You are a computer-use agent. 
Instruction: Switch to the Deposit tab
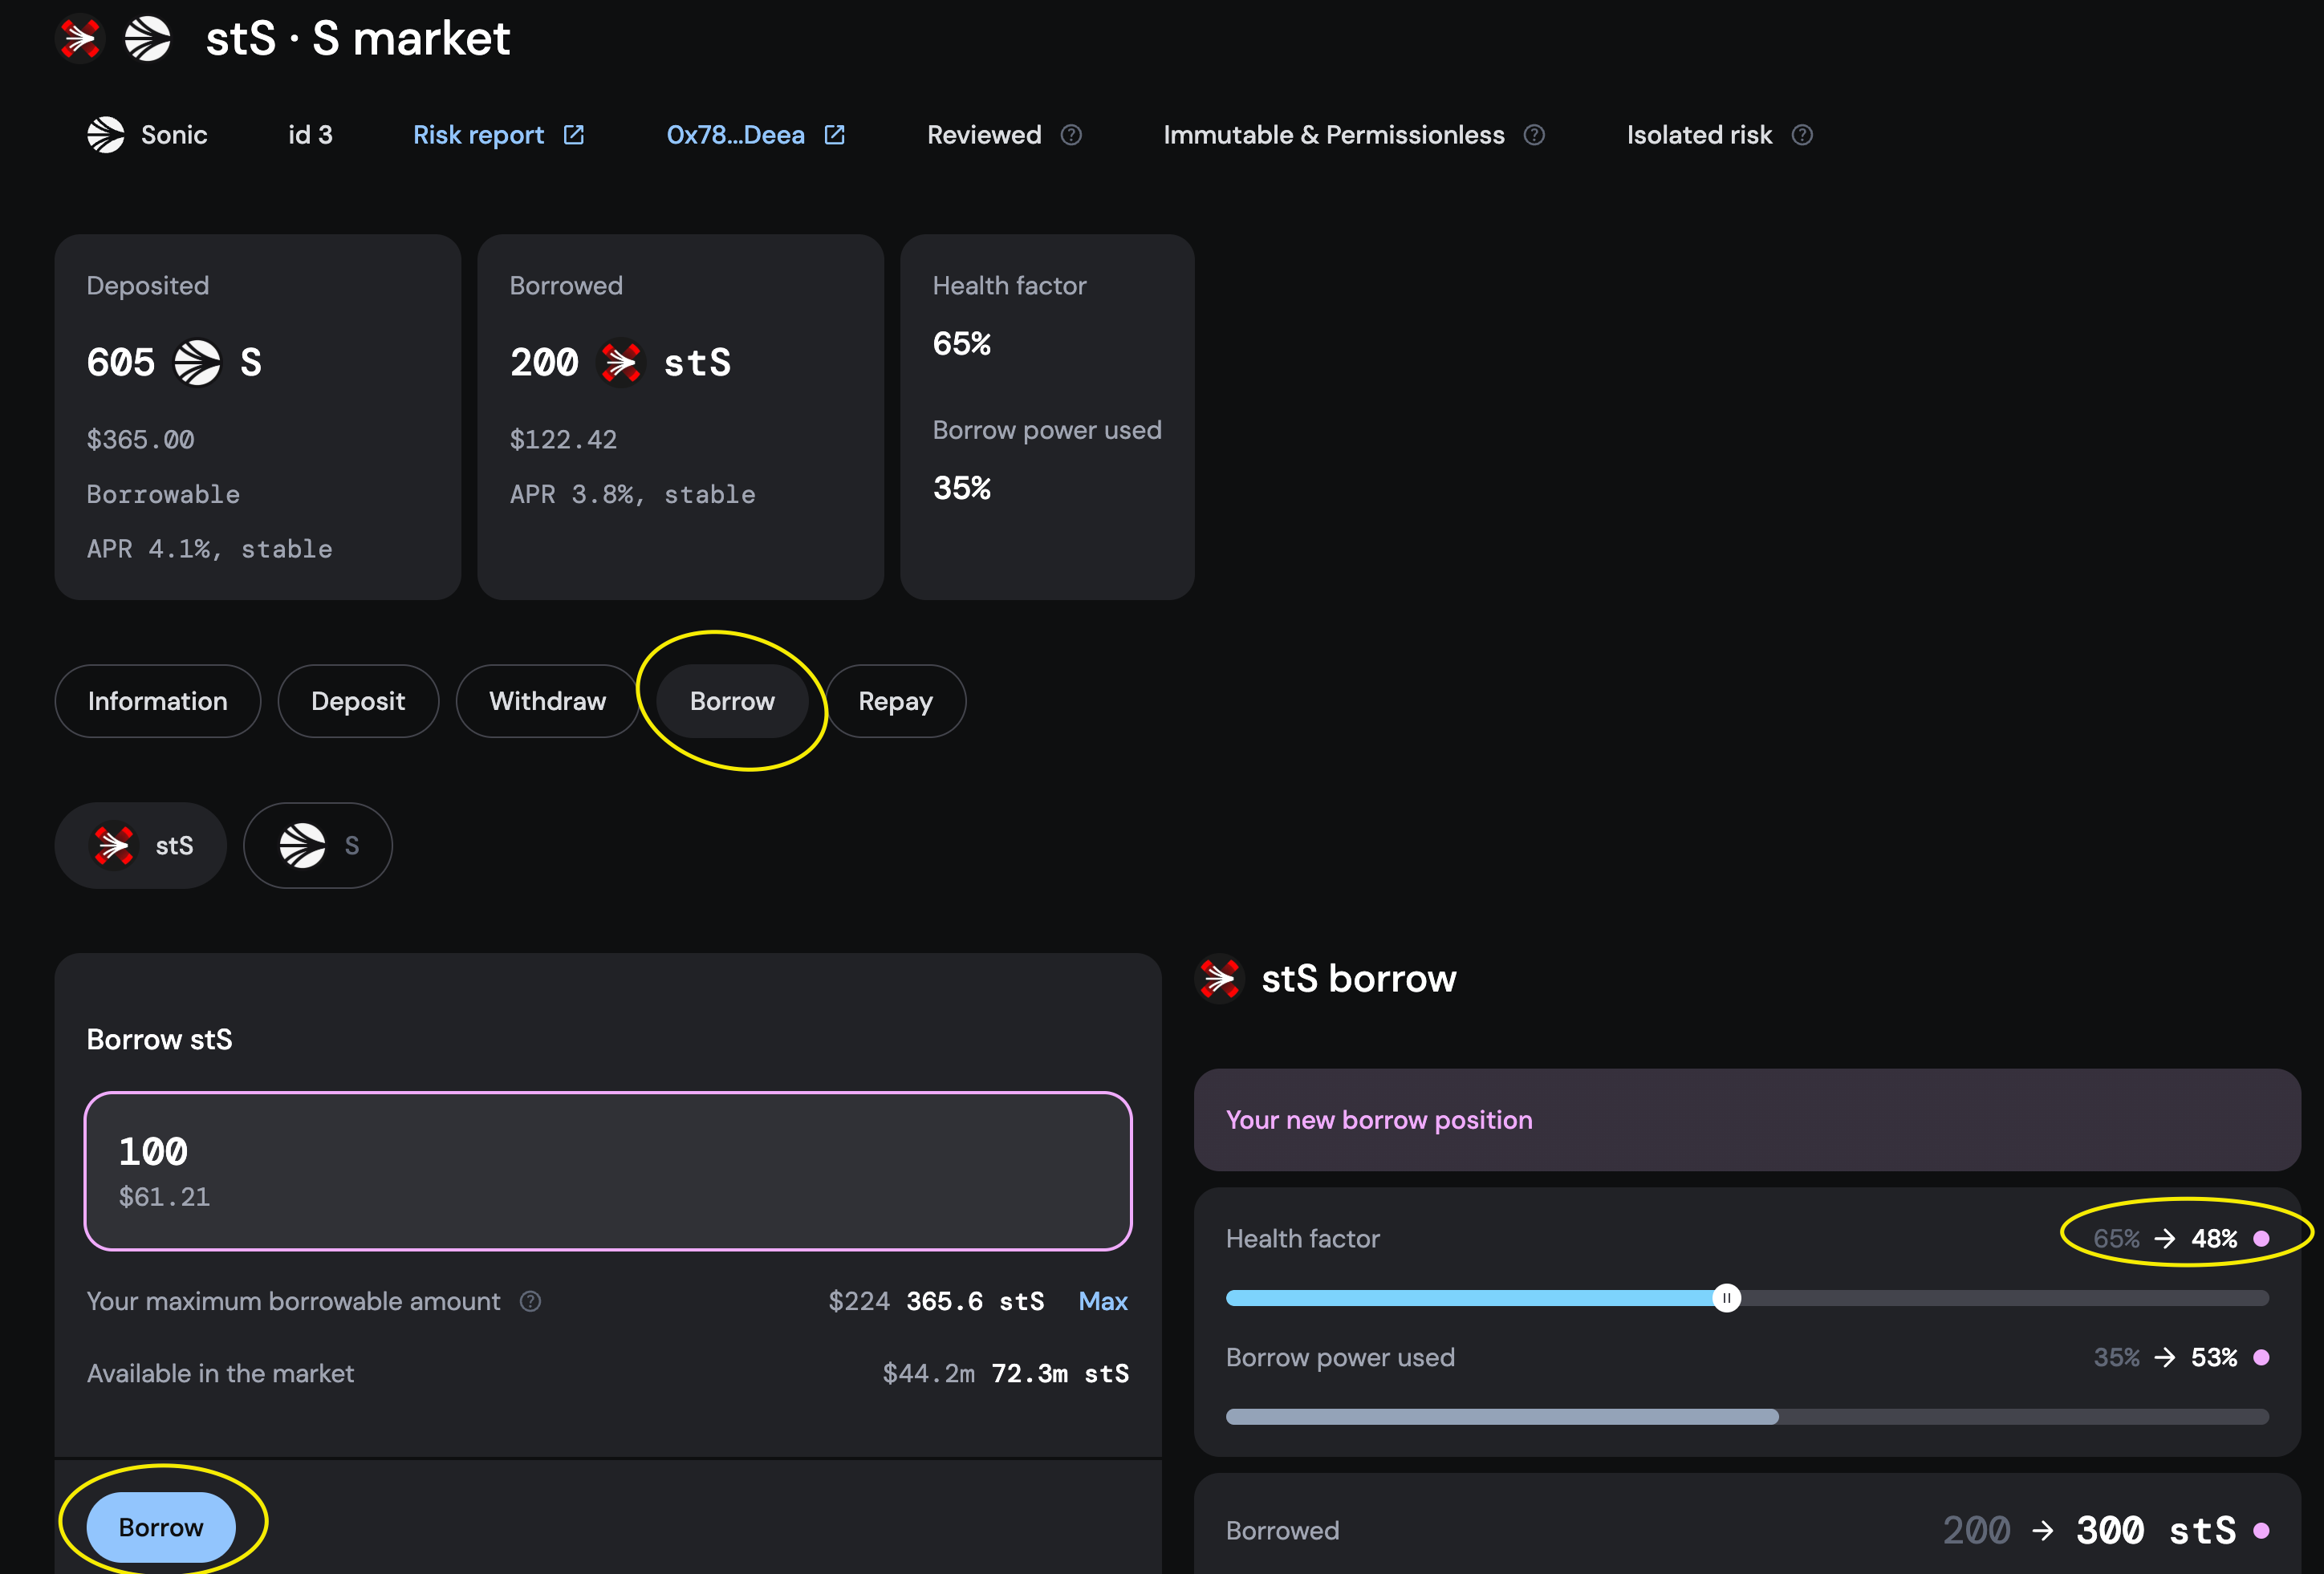(x=358, y=701)
